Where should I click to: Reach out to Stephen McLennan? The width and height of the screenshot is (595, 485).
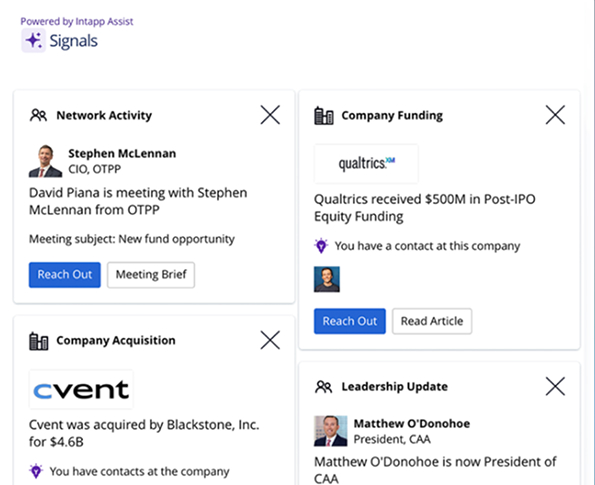point(65,275)
